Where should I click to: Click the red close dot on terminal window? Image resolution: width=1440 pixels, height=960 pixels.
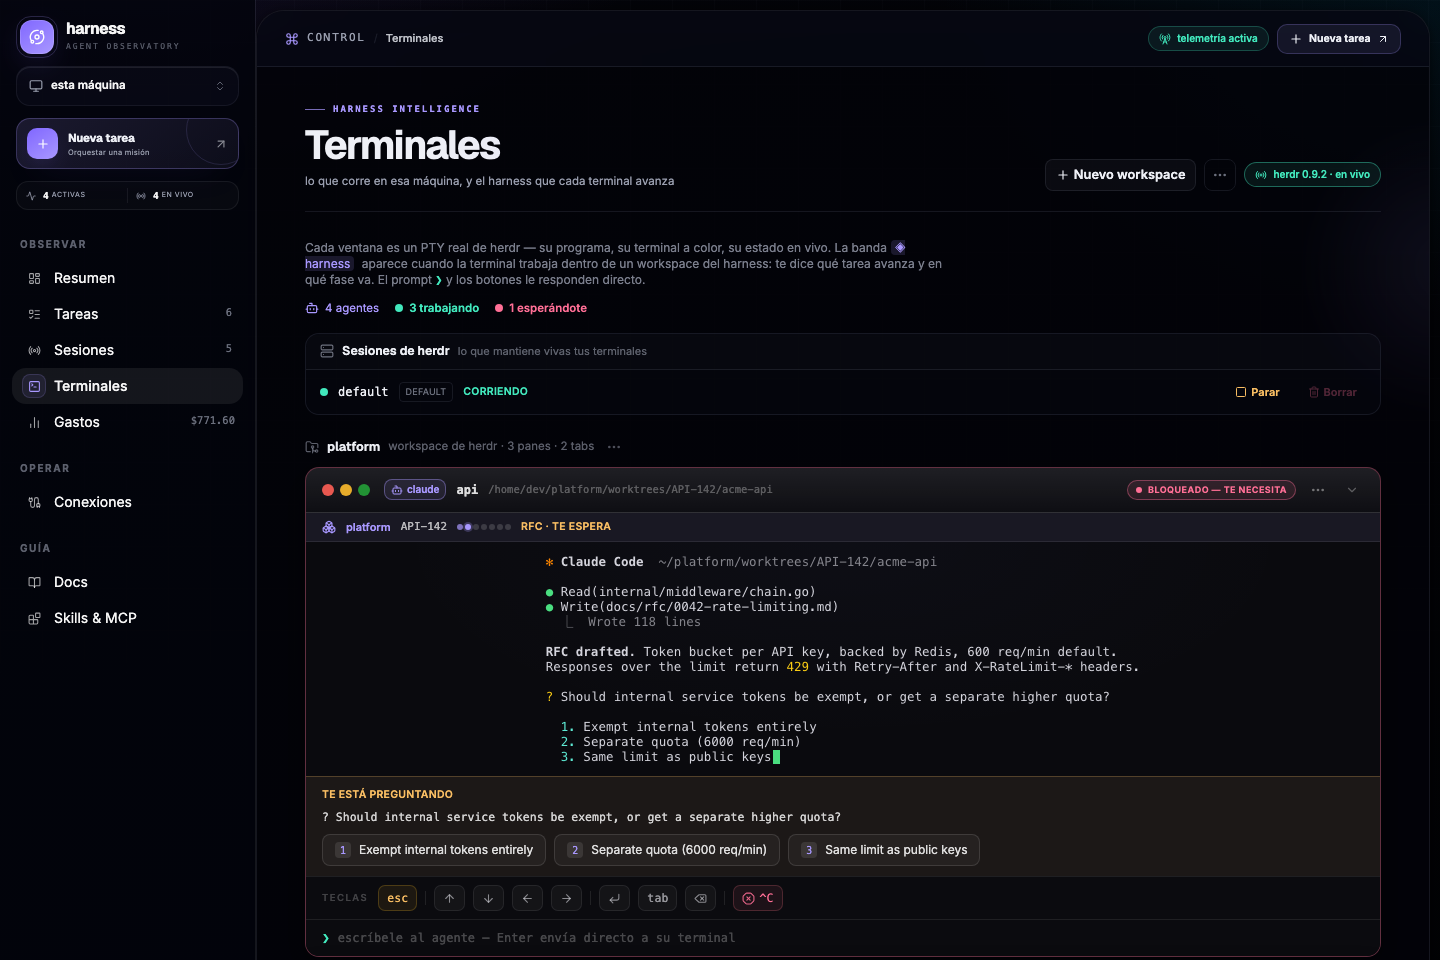(x=328, y=490)
